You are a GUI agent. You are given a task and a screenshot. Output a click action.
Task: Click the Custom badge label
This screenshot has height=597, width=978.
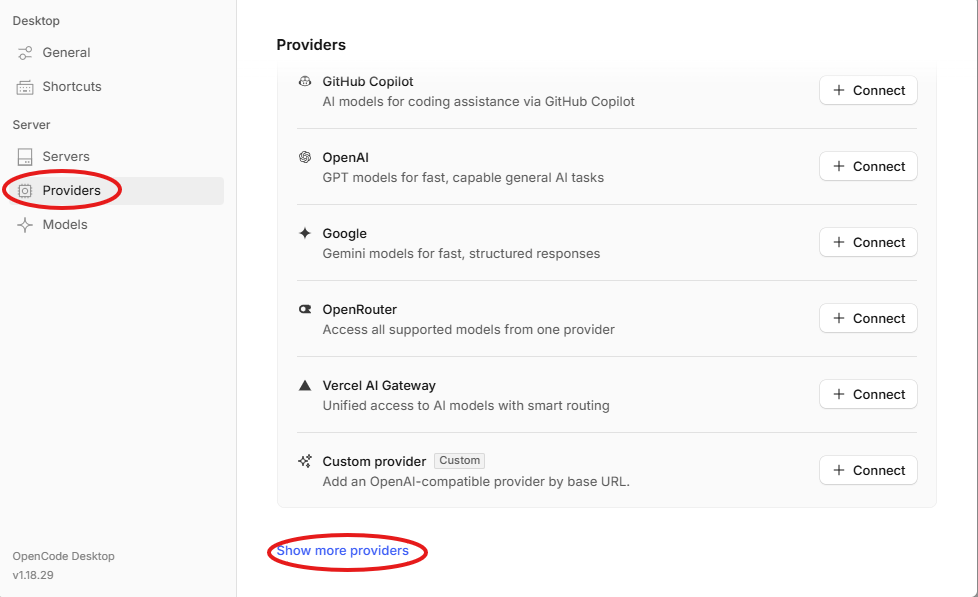click(460, 460)
